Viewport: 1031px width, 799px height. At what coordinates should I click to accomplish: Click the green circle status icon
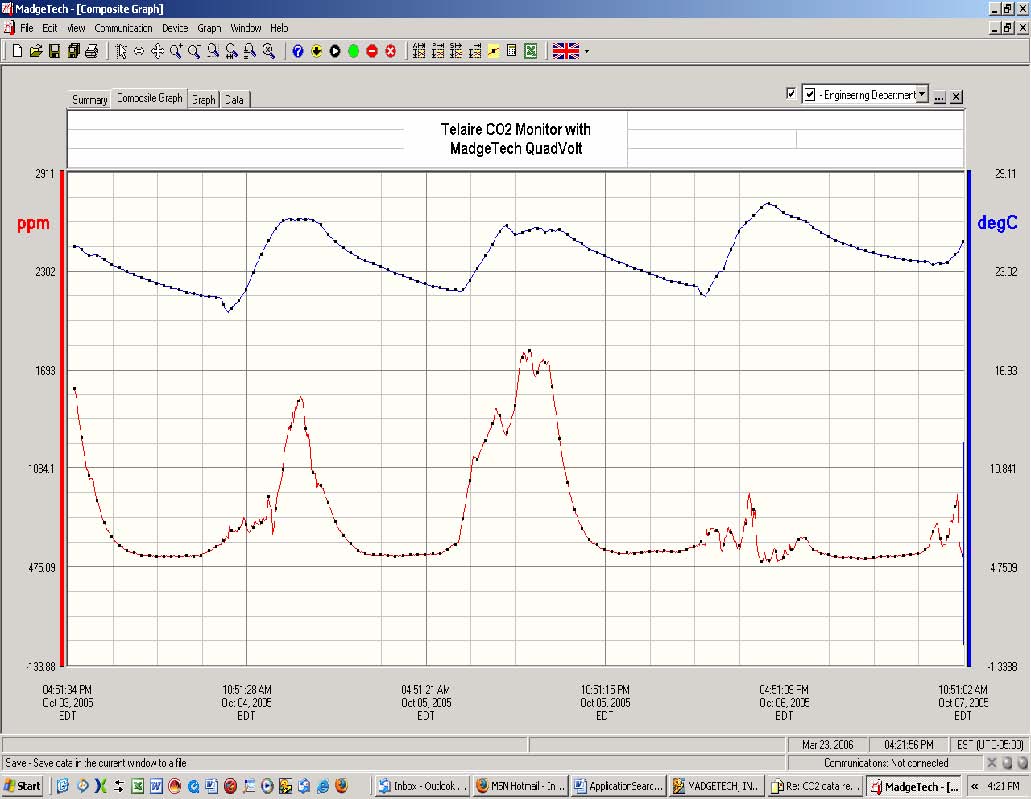point(353,51)
